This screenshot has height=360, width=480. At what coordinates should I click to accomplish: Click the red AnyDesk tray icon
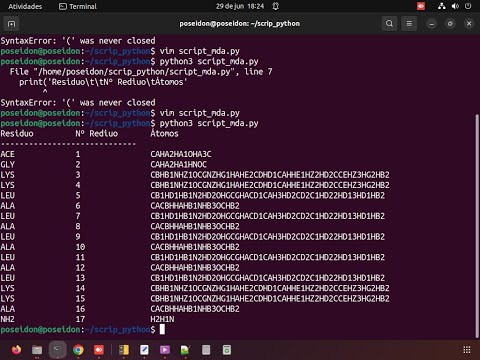[421, 6]
